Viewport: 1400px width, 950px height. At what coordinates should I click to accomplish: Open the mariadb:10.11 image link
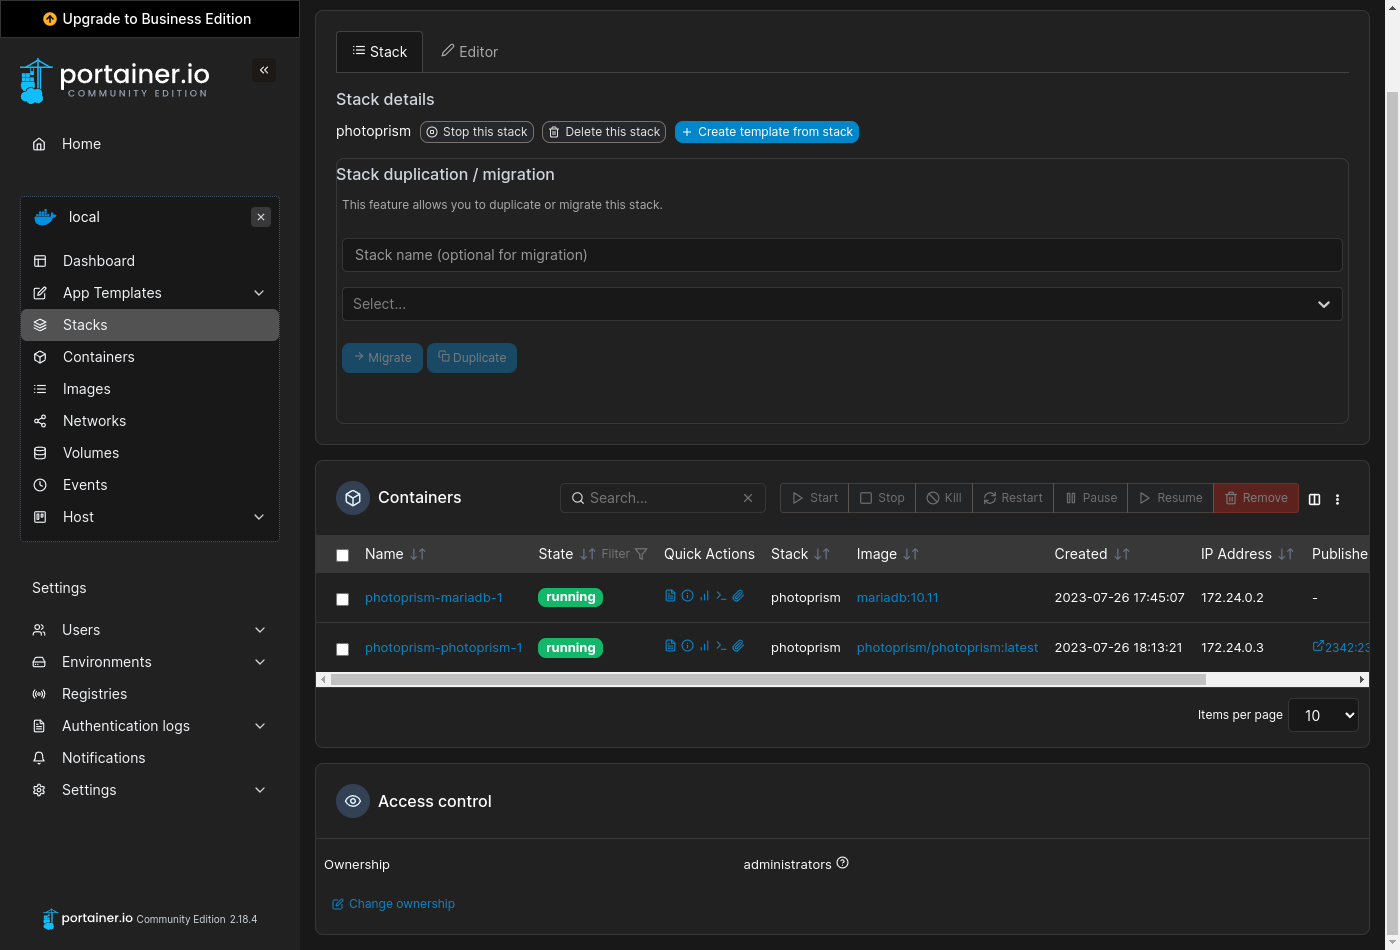[897, 597]
